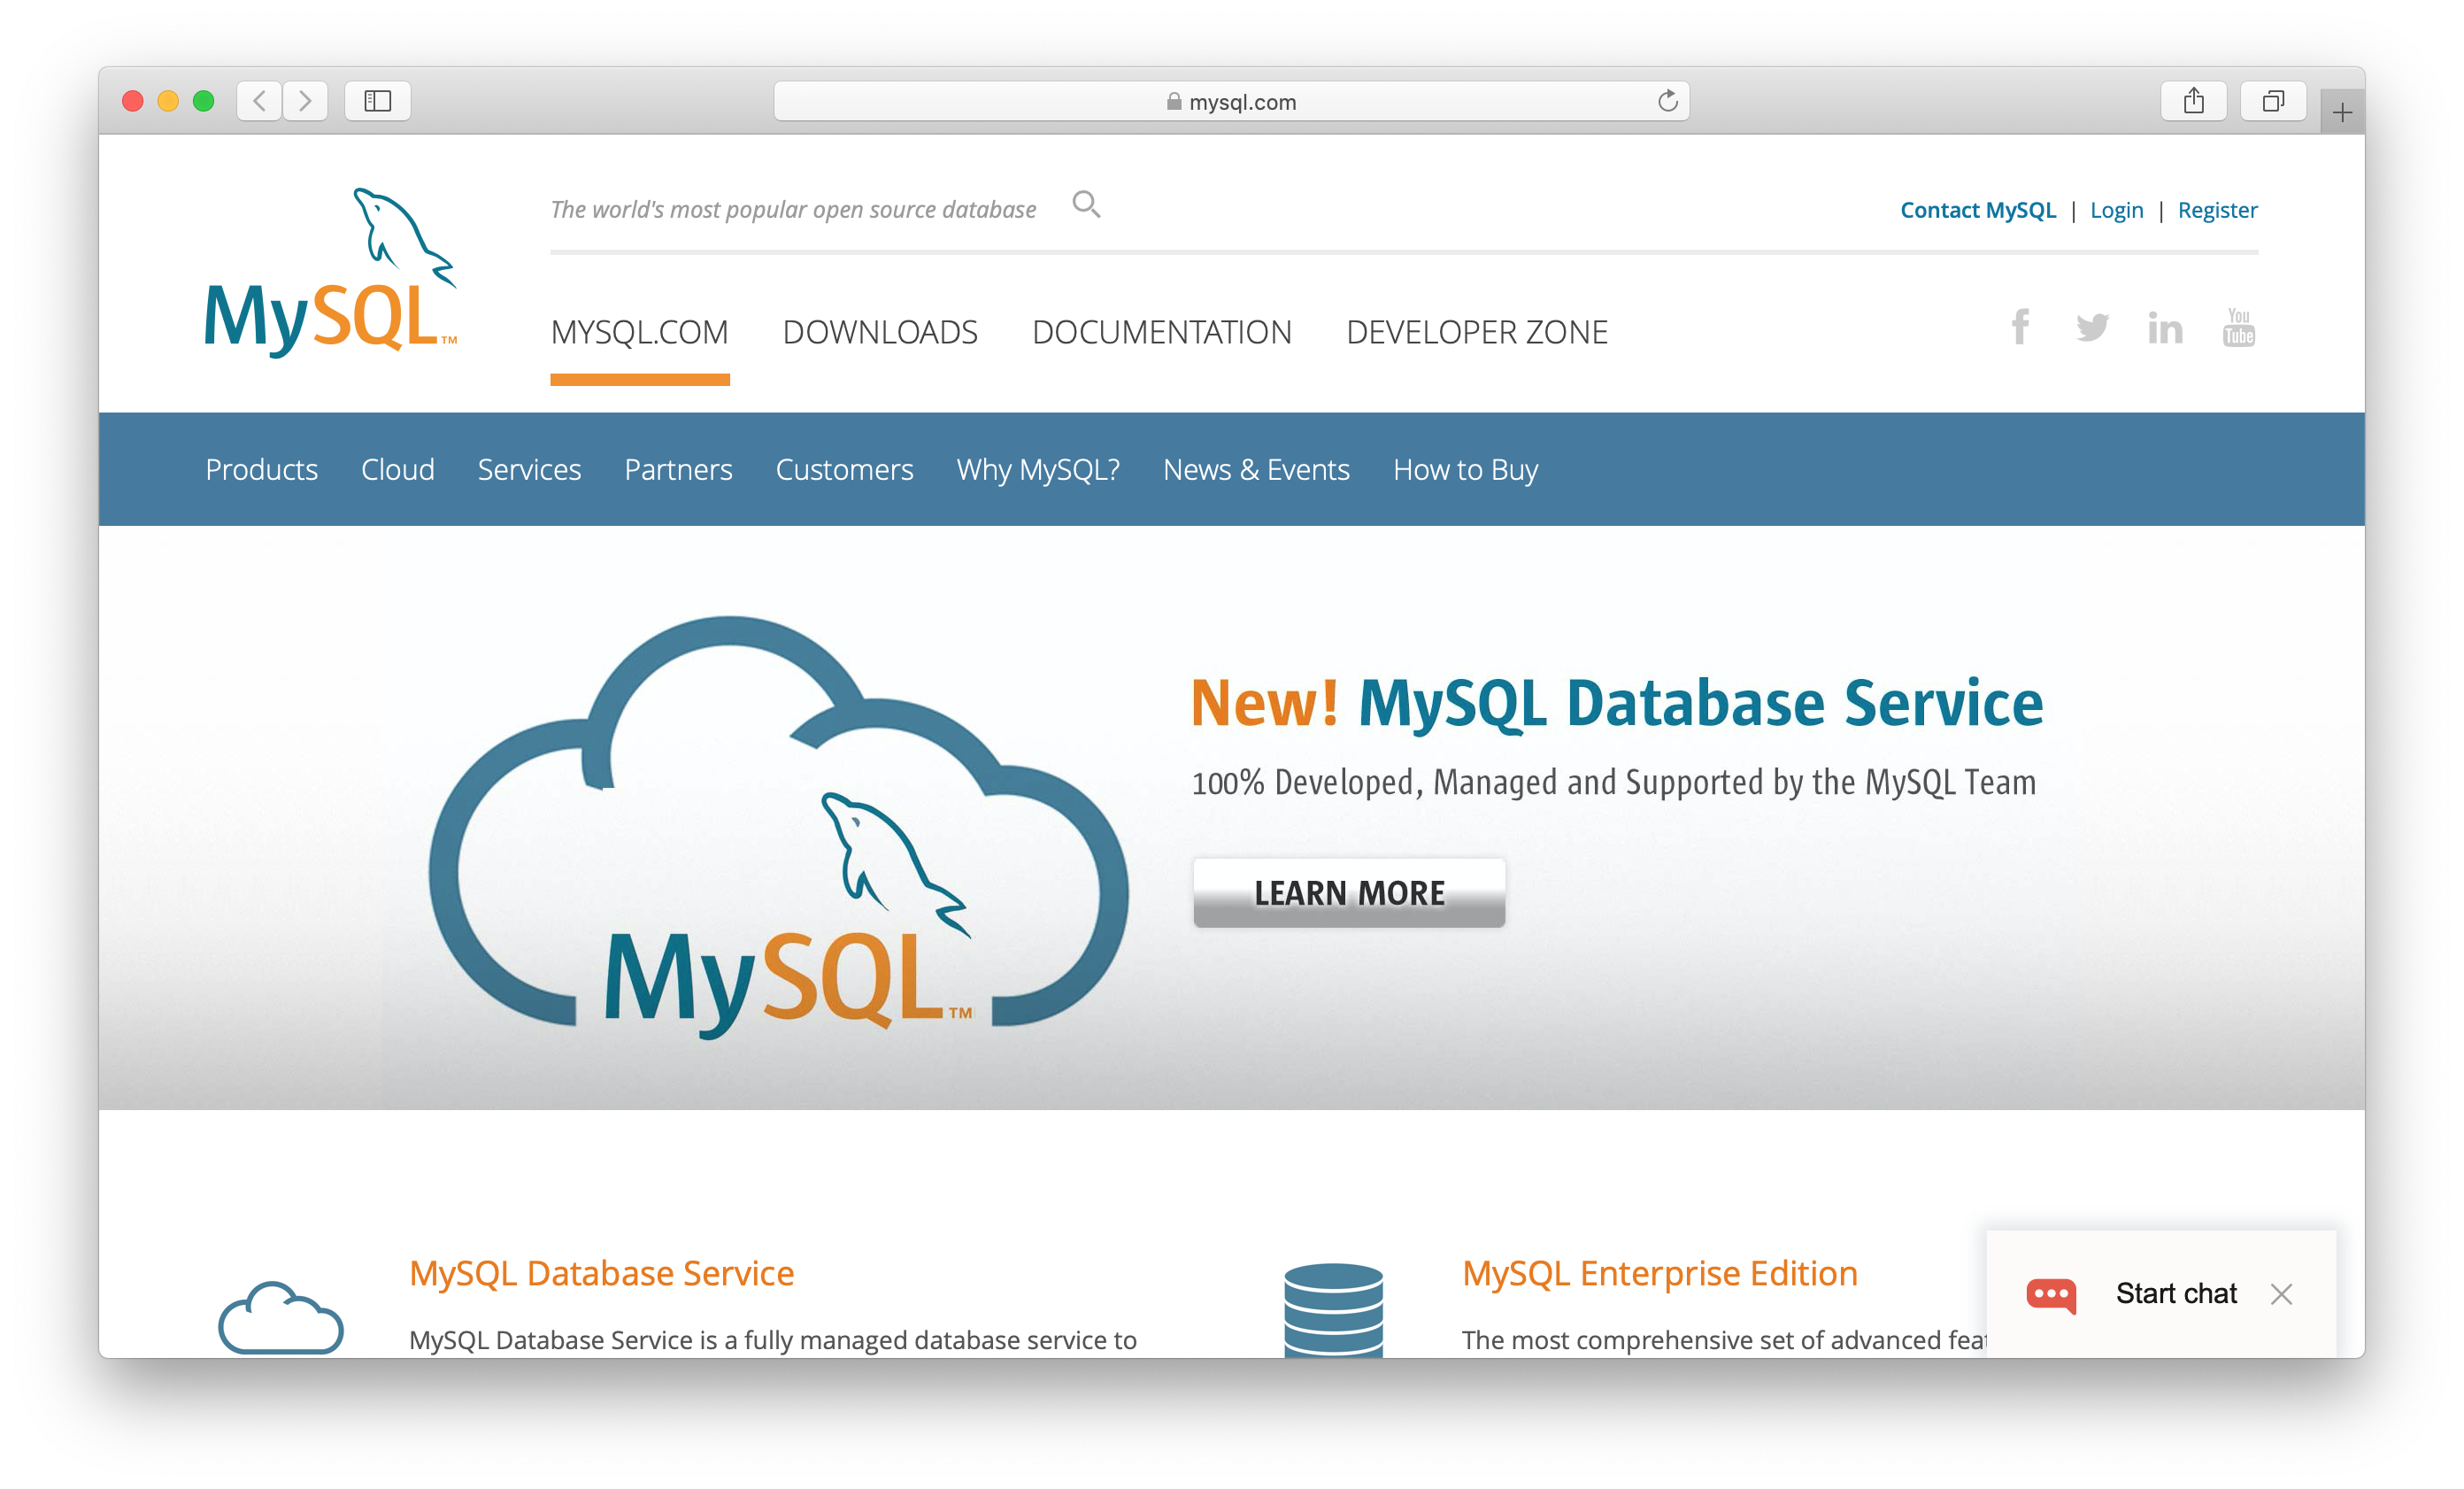Open a new tab with plus button
The width and height of the screenshot is (2464, 1489).
(x=2342, y=113)
